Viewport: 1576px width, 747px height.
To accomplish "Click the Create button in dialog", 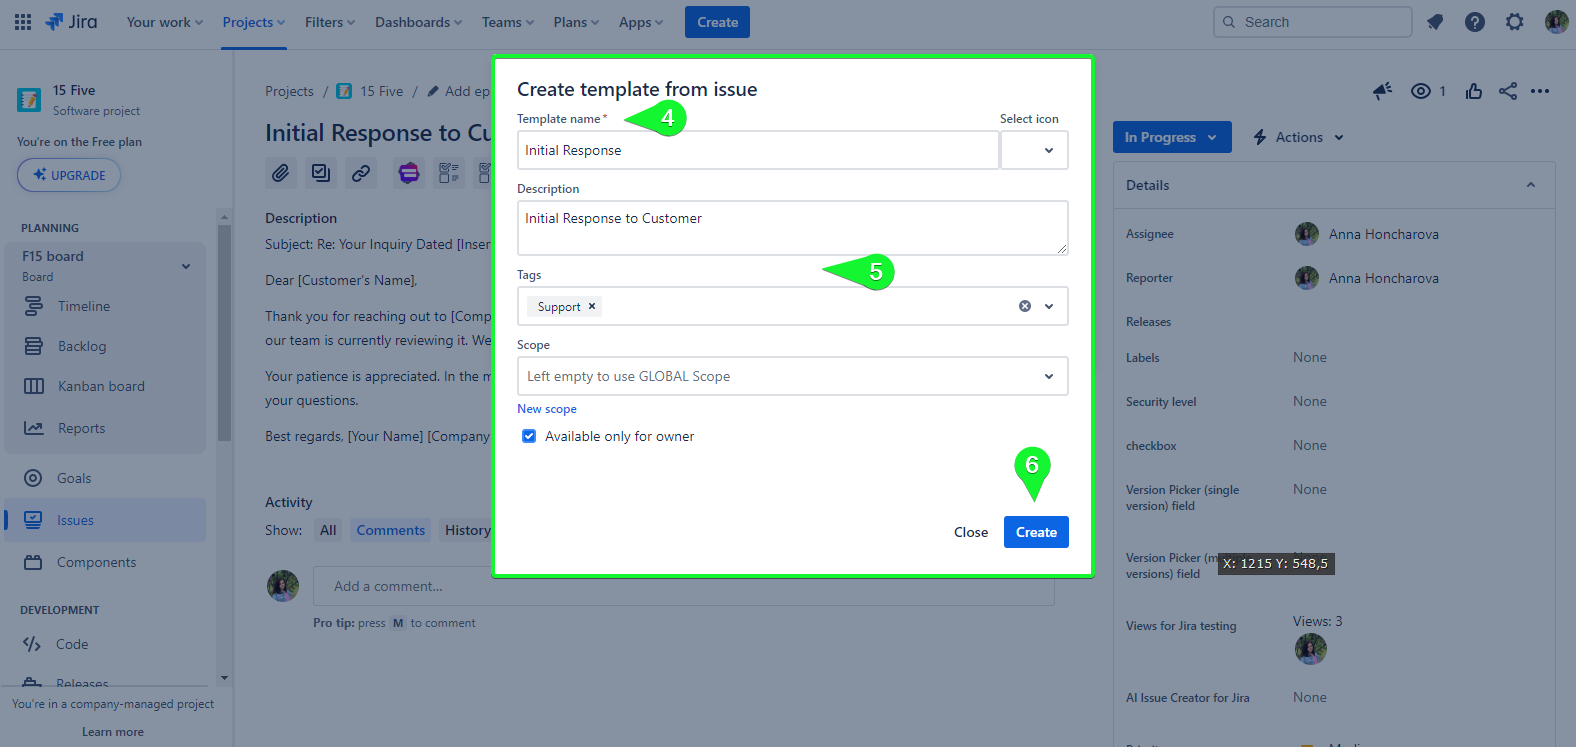I will (1036, 532).
